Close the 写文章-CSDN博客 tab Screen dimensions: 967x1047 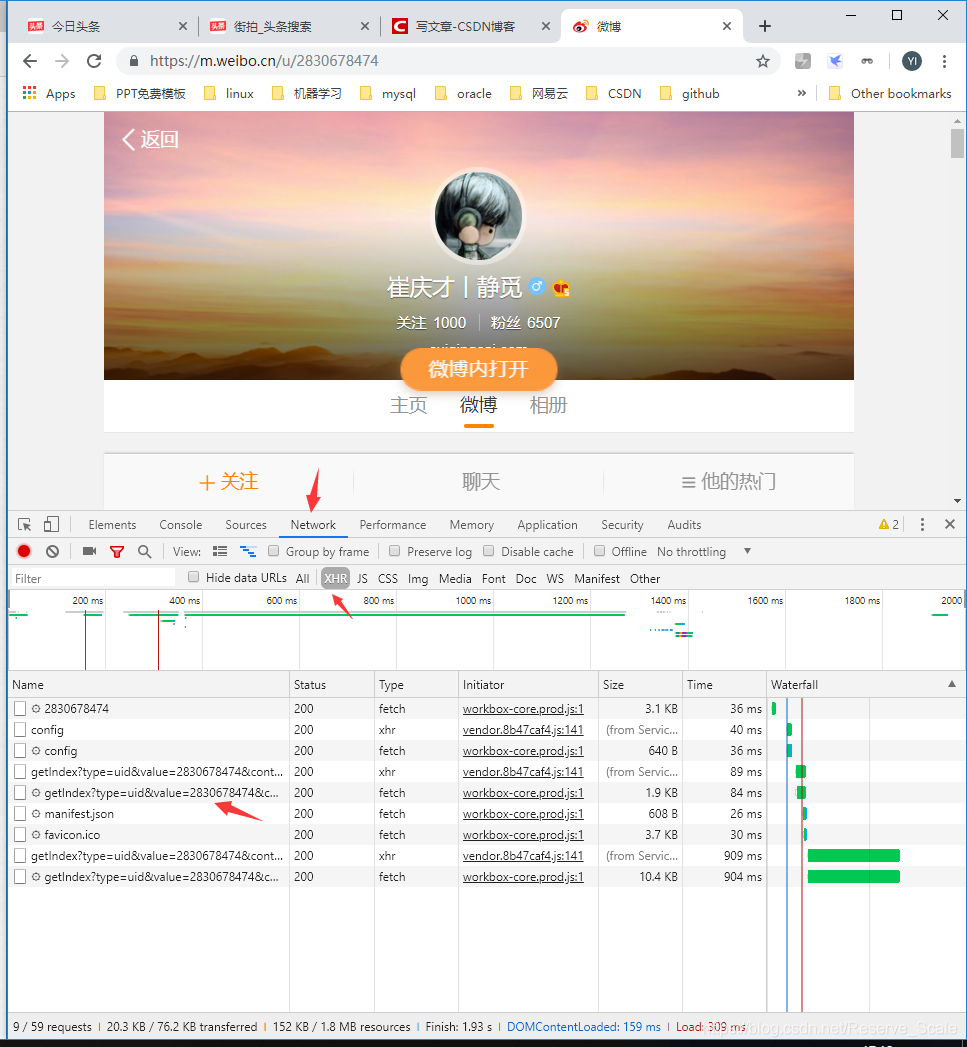coord(546,26)
